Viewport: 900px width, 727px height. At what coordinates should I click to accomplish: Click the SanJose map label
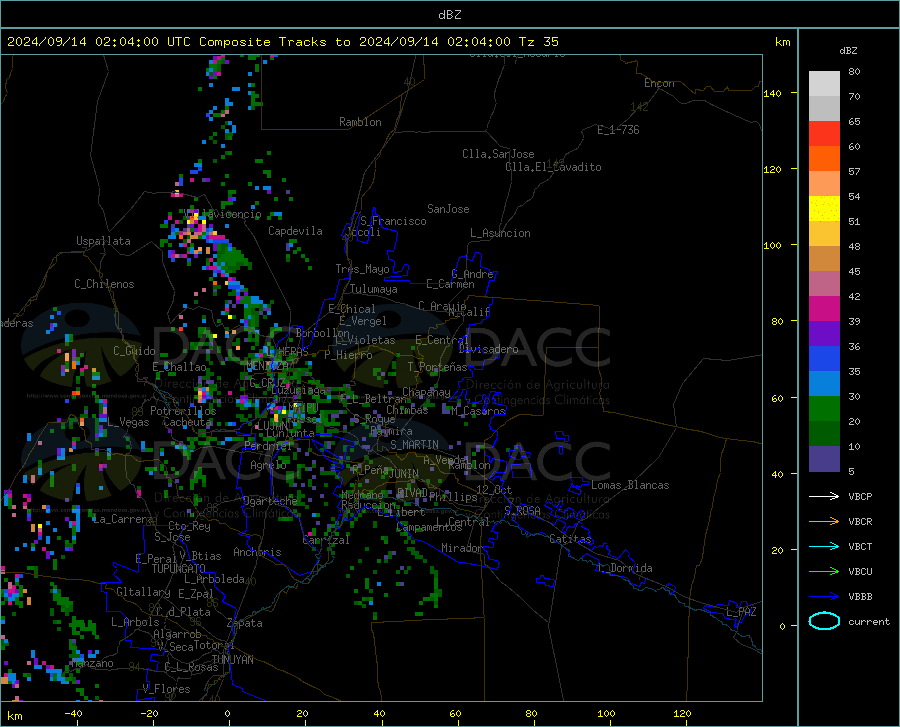coord(448,209)
